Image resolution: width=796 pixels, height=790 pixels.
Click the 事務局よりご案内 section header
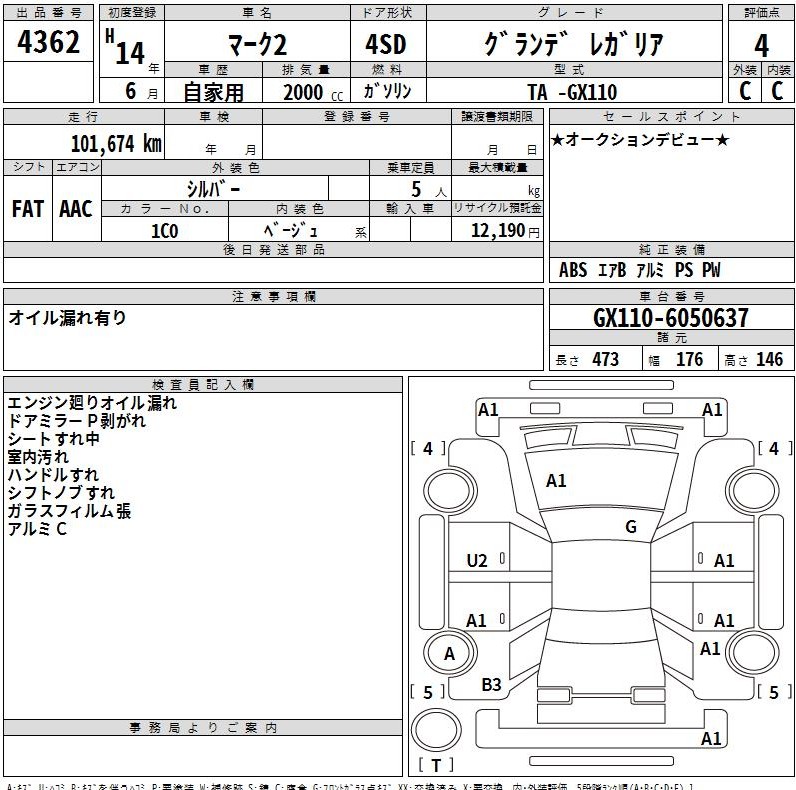point(203,727)
